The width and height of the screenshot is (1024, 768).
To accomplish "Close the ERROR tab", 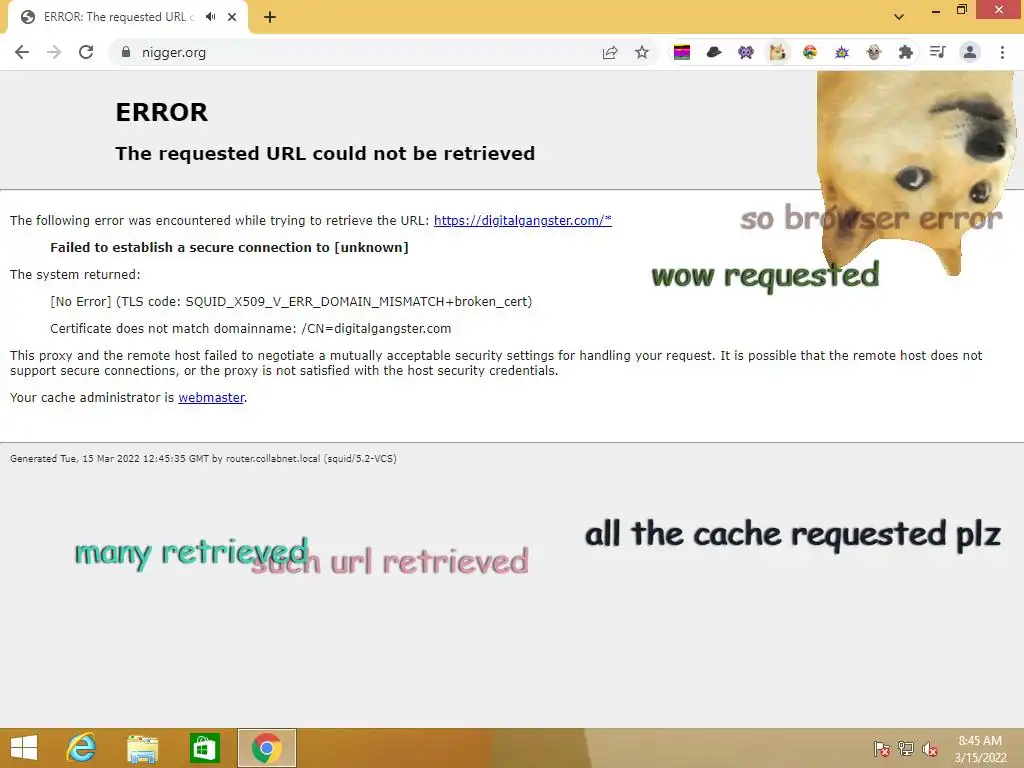I will coord(232,17).
